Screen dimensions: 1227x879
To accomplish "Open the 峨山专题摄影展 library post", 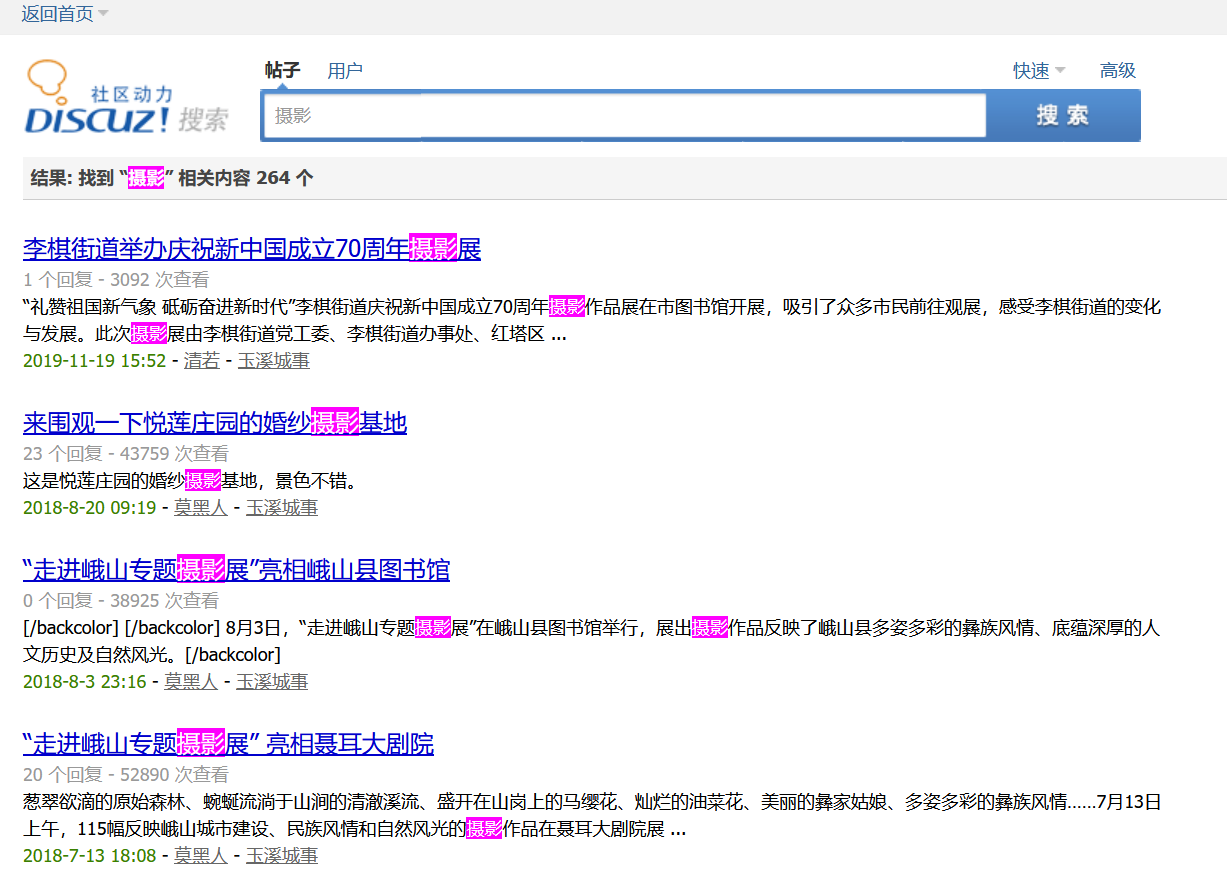I will point(237,569).
